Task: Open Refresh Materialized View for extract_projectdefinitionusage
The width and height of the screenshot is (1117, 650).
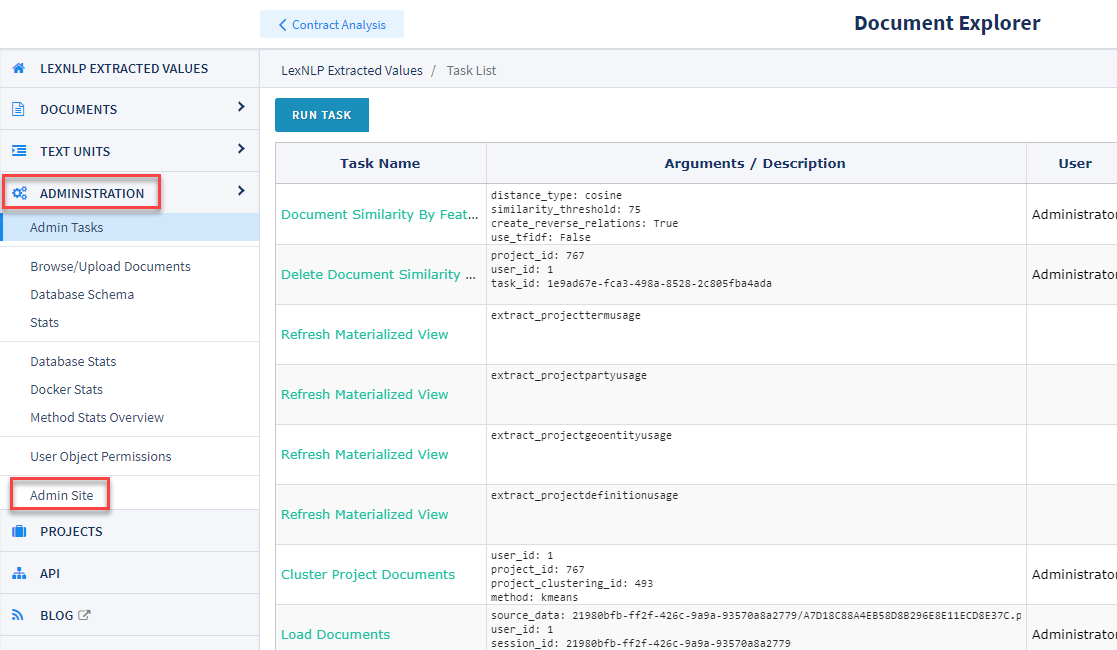Action: point(364,514)
